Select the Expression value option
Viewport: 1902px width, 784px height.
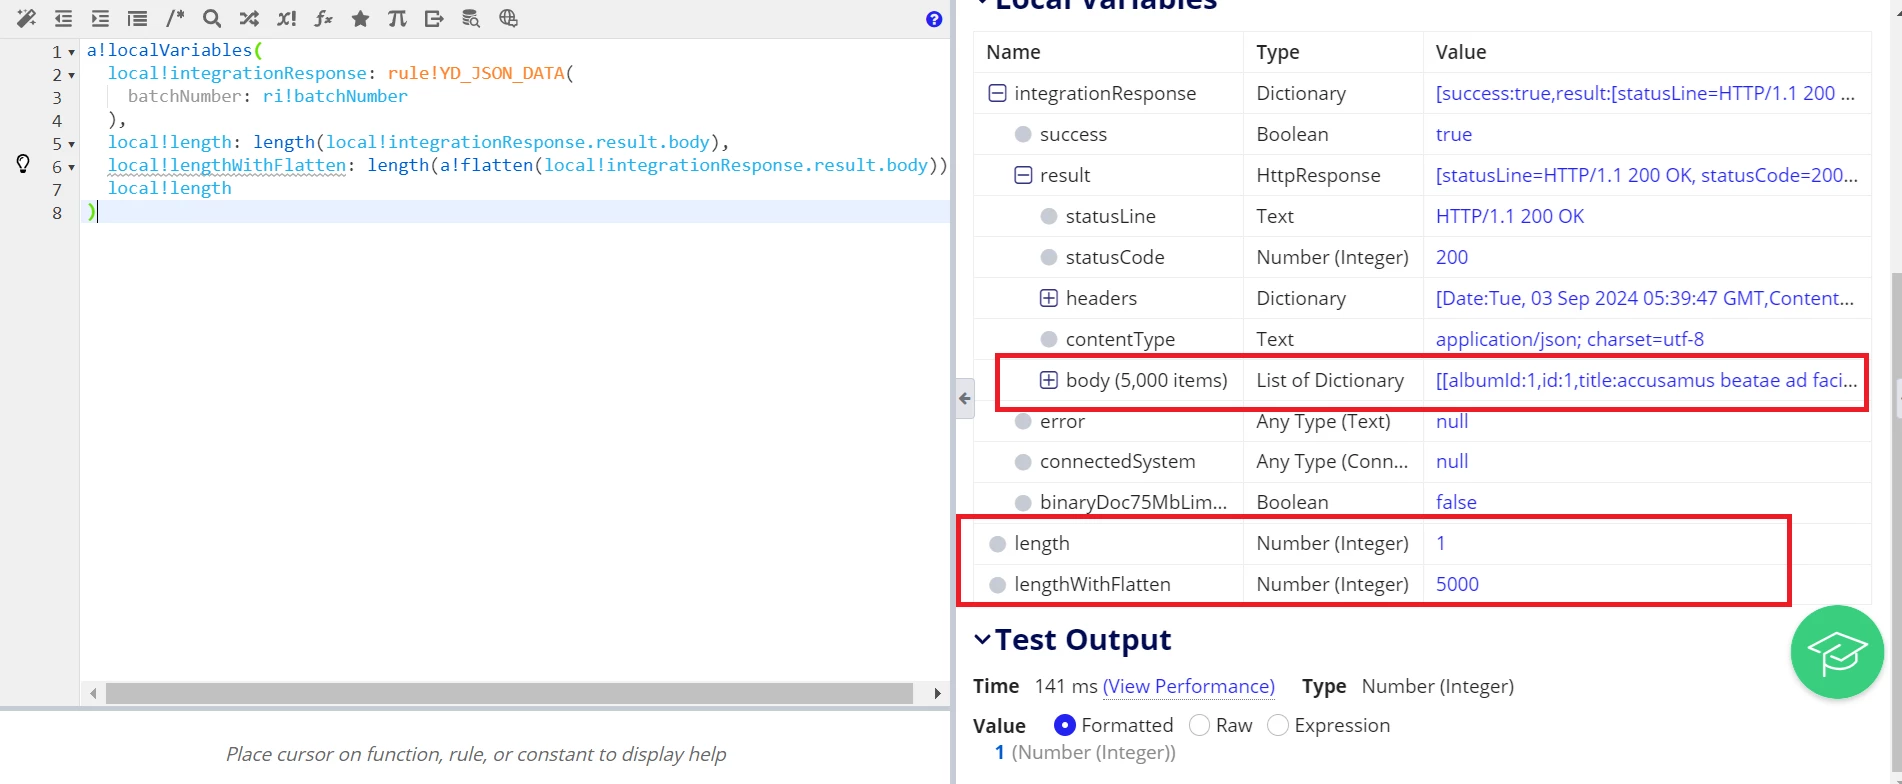(1278, 725)
